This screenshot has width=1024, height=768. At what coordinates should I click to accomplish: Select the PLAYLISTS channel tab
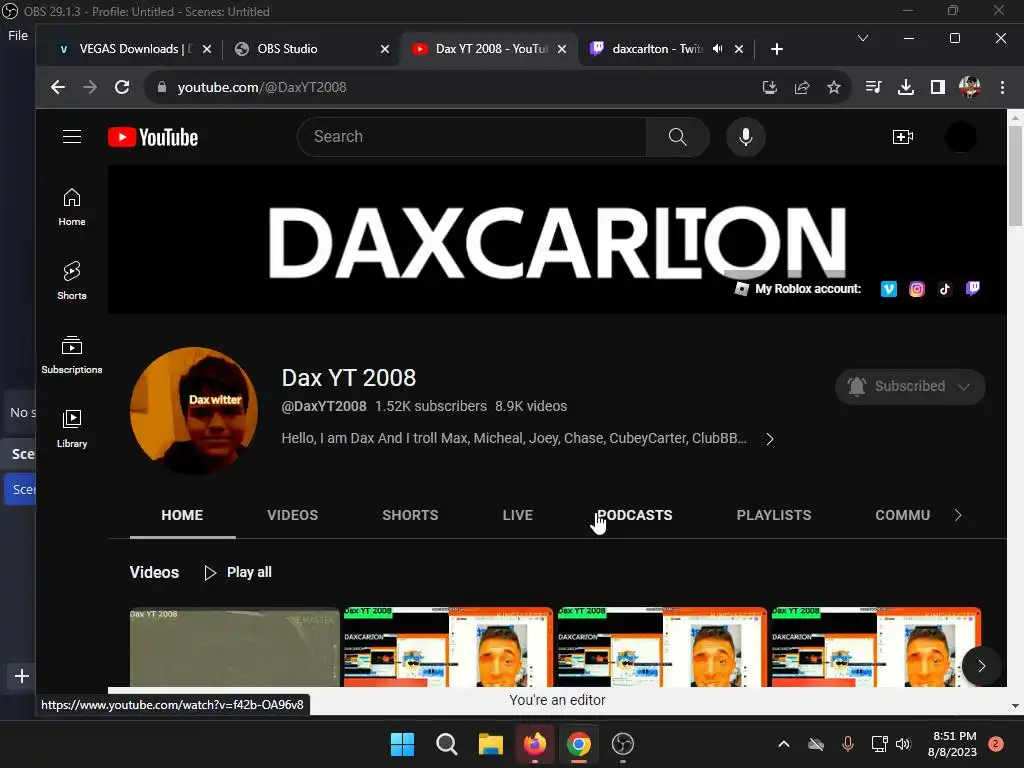click(774, 515)
